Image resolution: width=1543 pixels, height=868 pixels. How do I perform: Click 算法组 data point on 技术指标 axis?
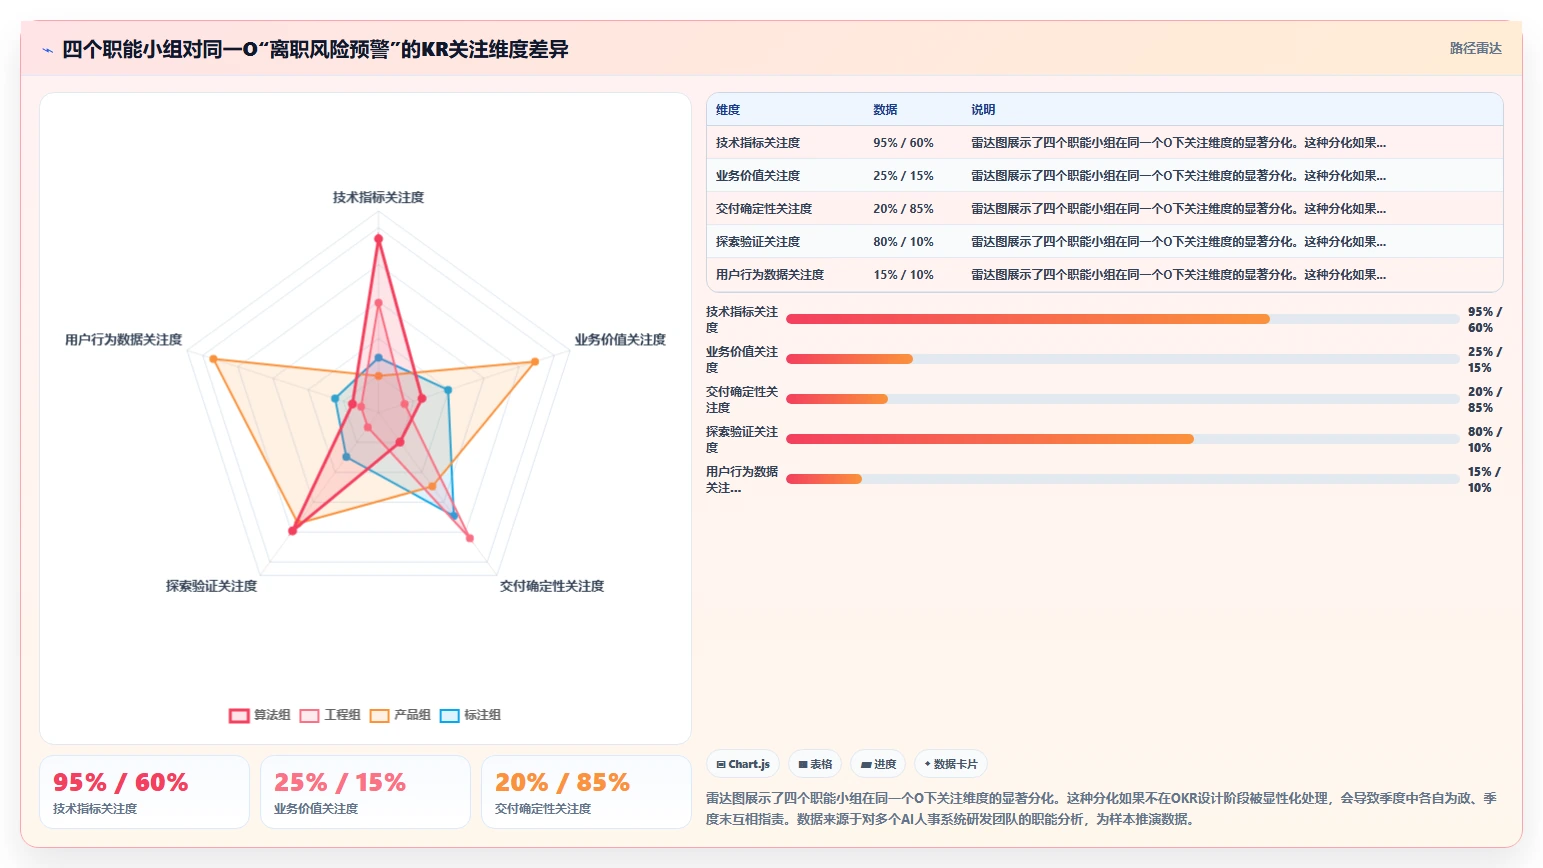tap(378, 239)
